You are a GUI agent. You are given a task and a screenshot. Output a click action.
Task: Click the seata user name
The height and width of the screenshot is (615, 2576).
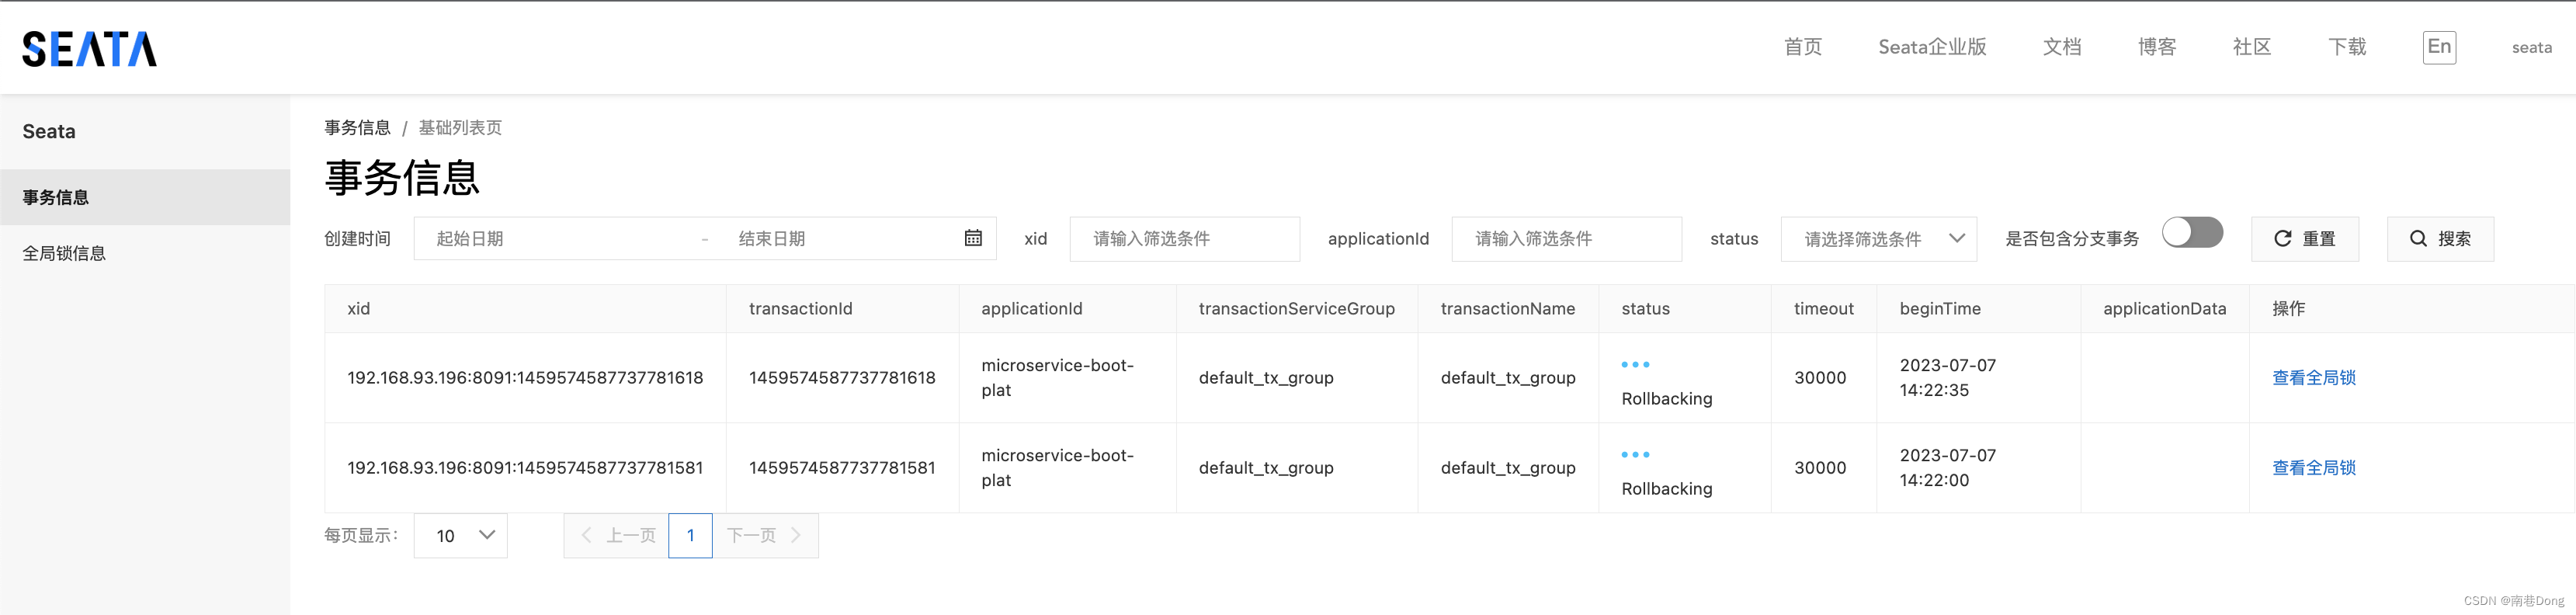pyautogui.click(x=2531, y=47)
